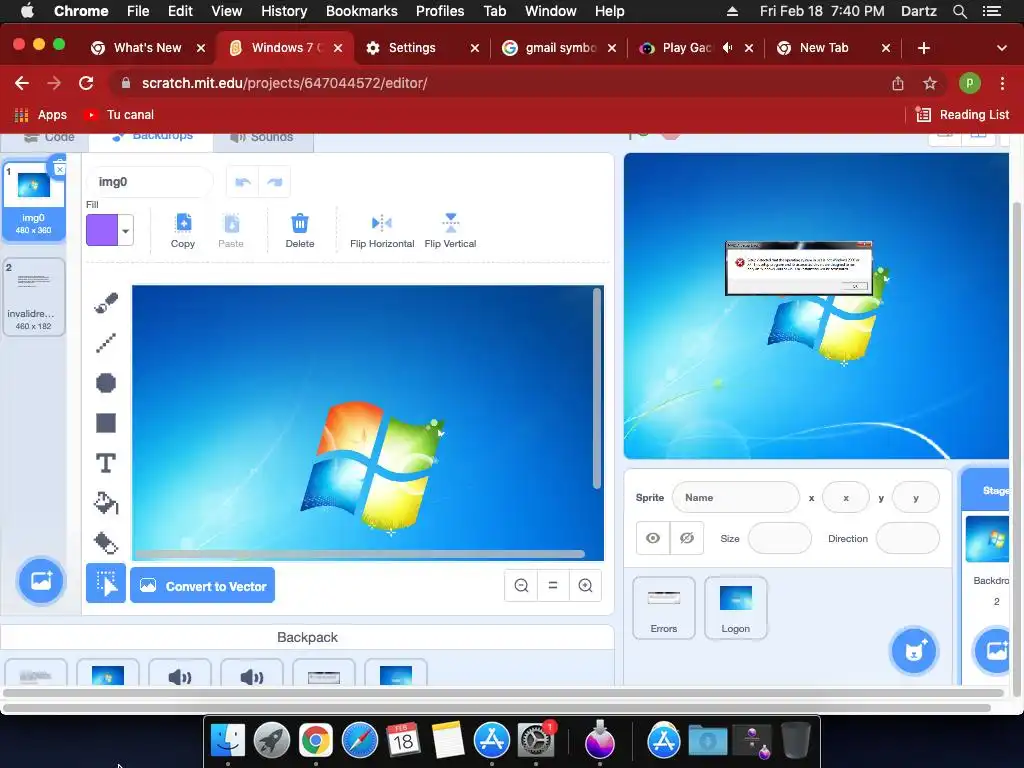The height and width of the screenshot is (768, 1024).
Task: Click Convert to Vector button
Action: (x=202, y=585)
